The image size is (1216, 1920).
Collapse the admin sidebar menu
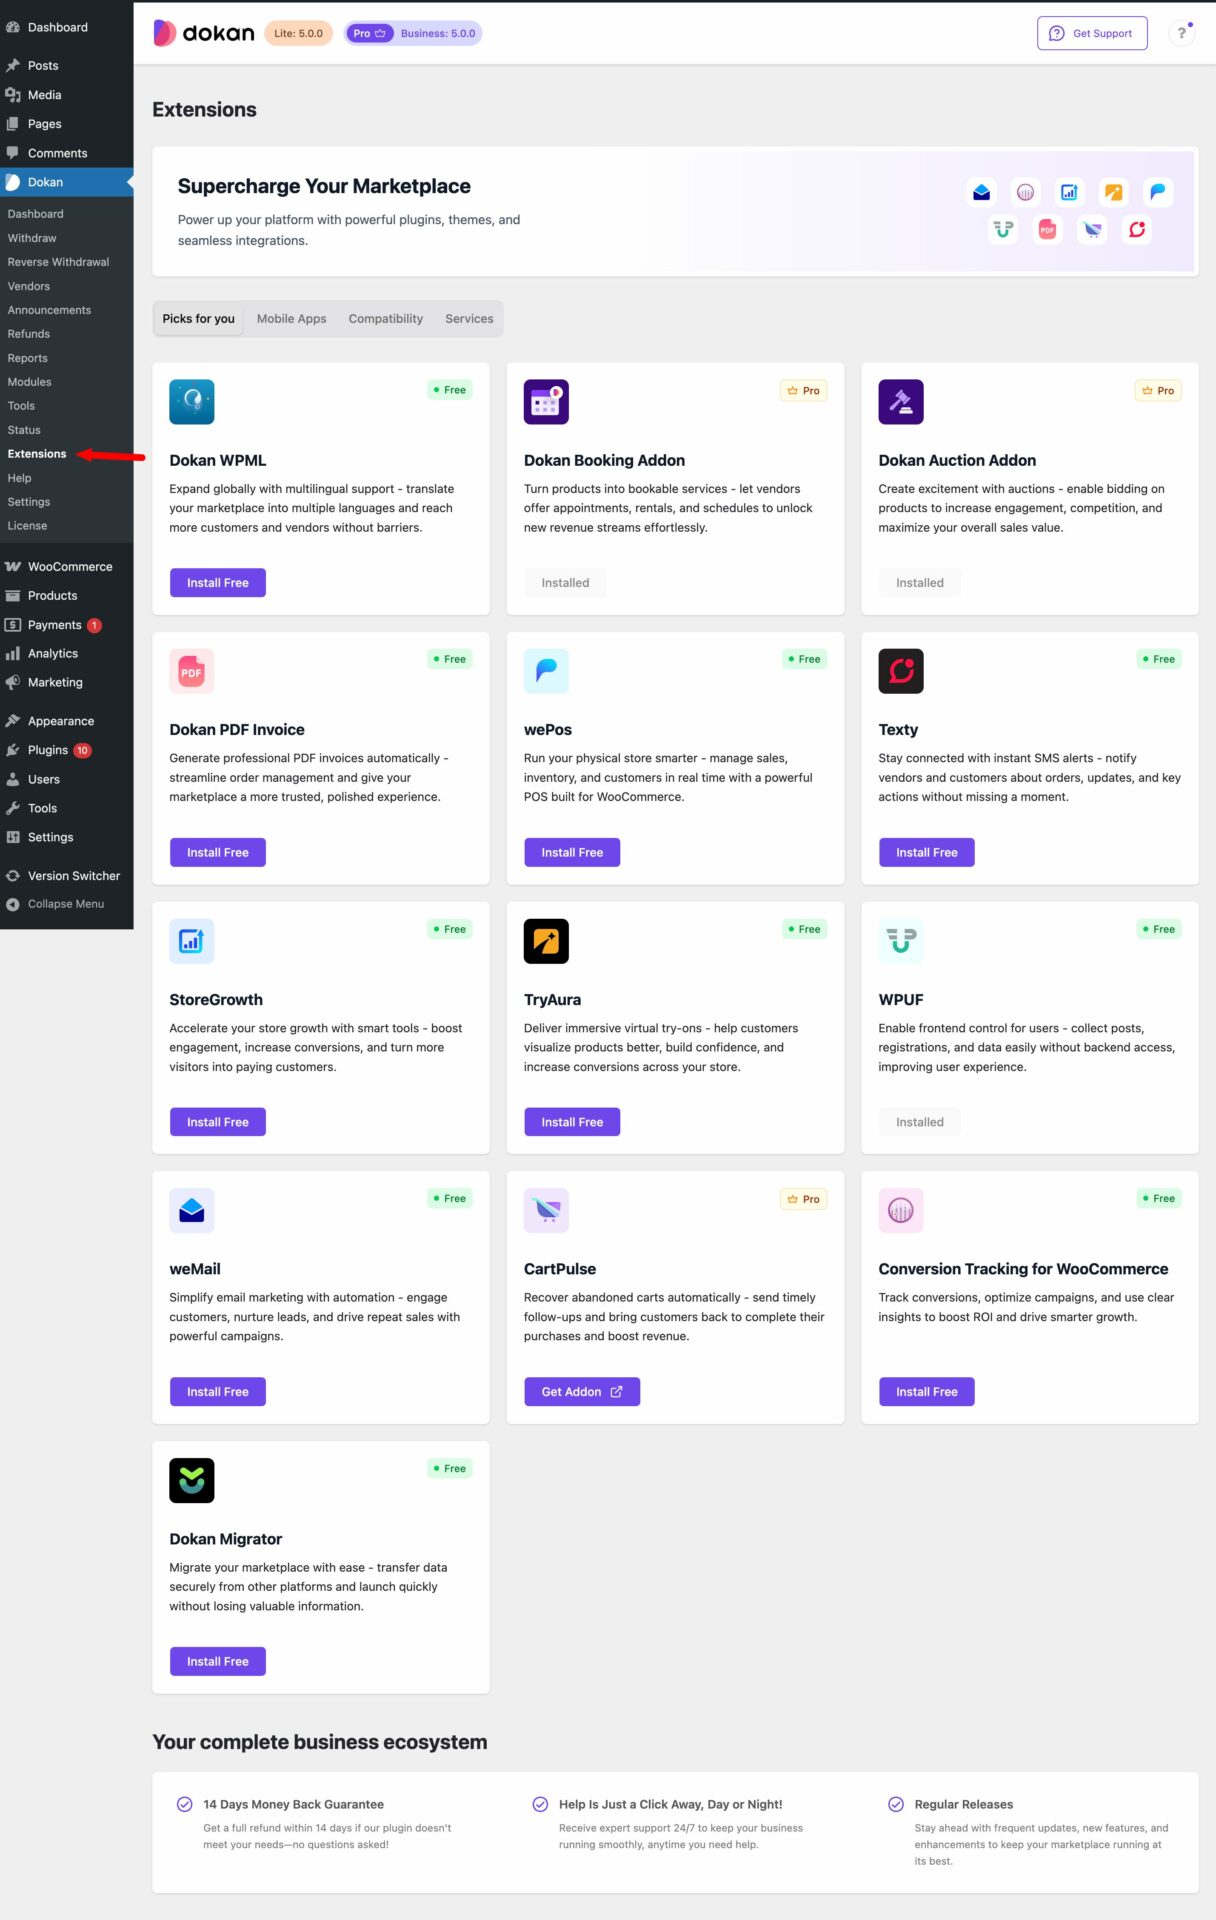click(x=66, y=904)
